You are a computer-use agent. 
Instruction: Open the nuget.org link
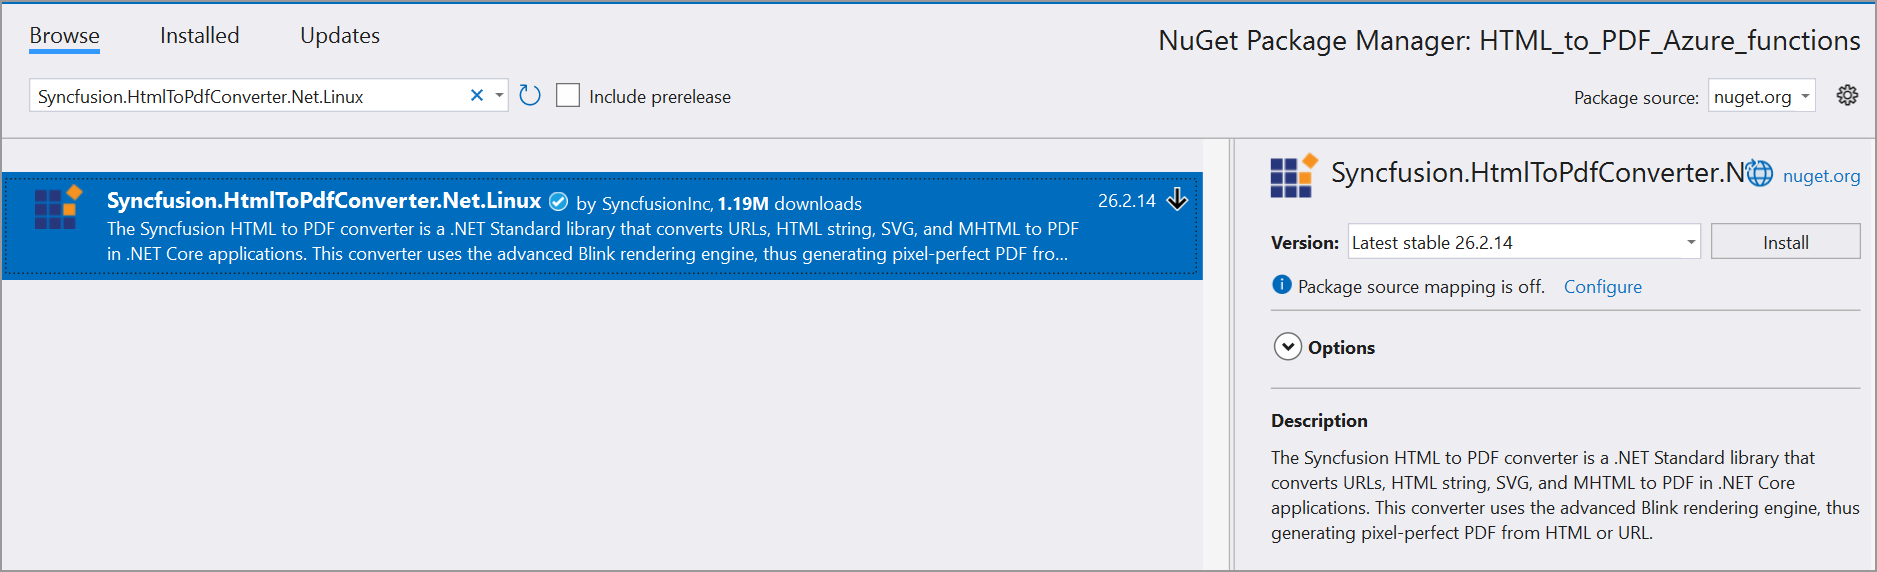point(1821,176)
